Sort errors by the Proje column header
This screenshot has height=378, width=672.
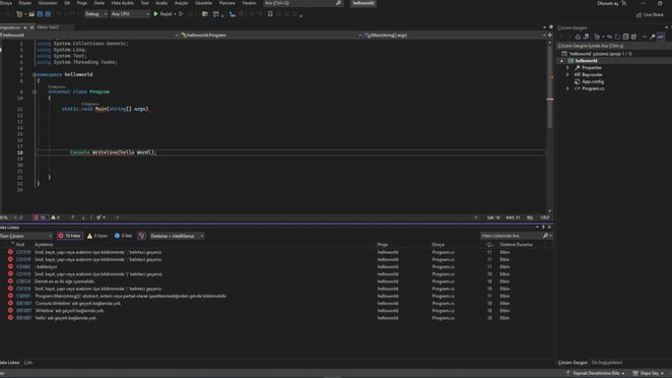click(x=382, y=245)
